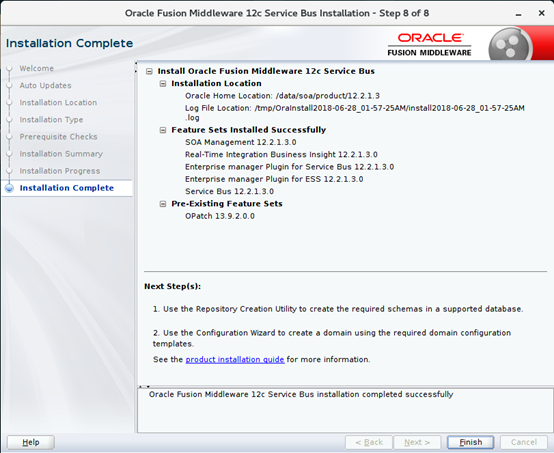
Task: Click the Next Step(s) heading
Action: [x=172, y=286]
